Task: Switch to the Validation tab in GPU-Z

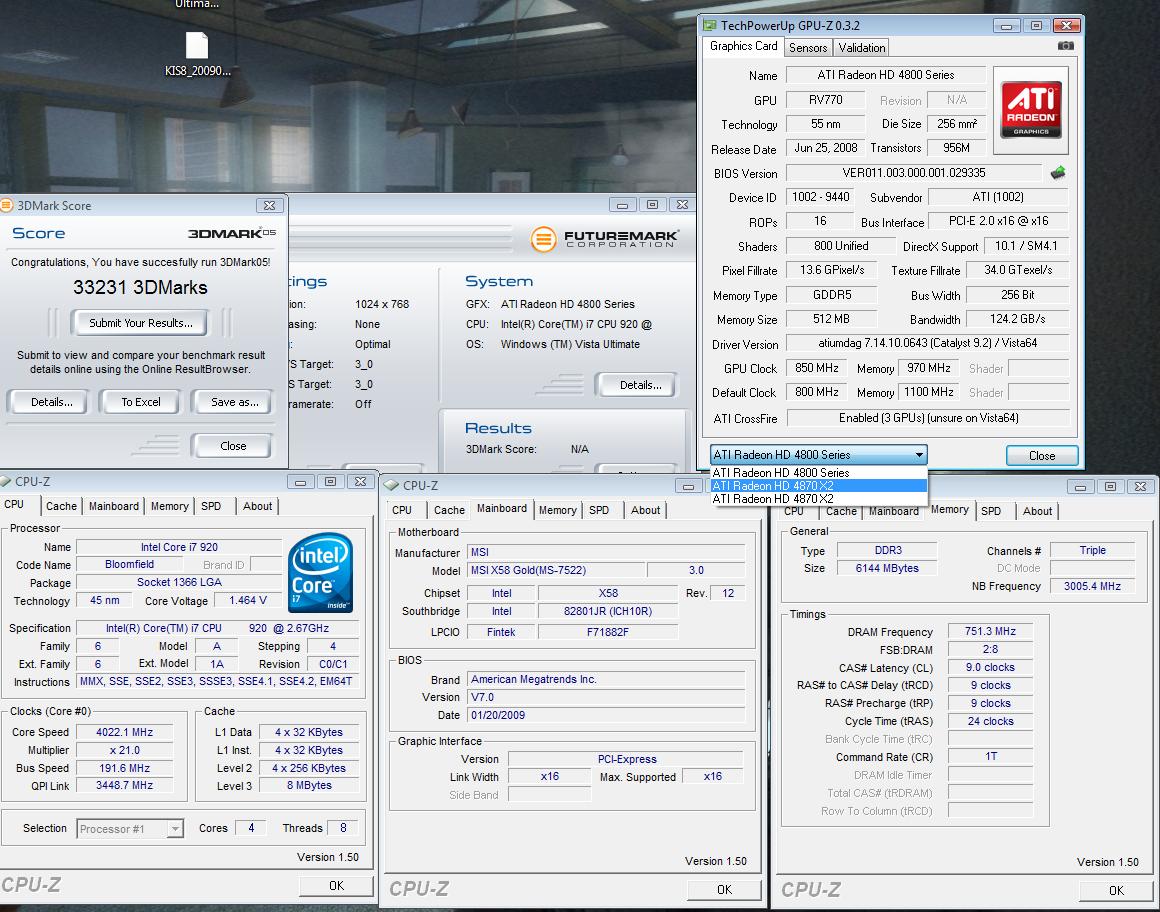Action: pos(861,47)
